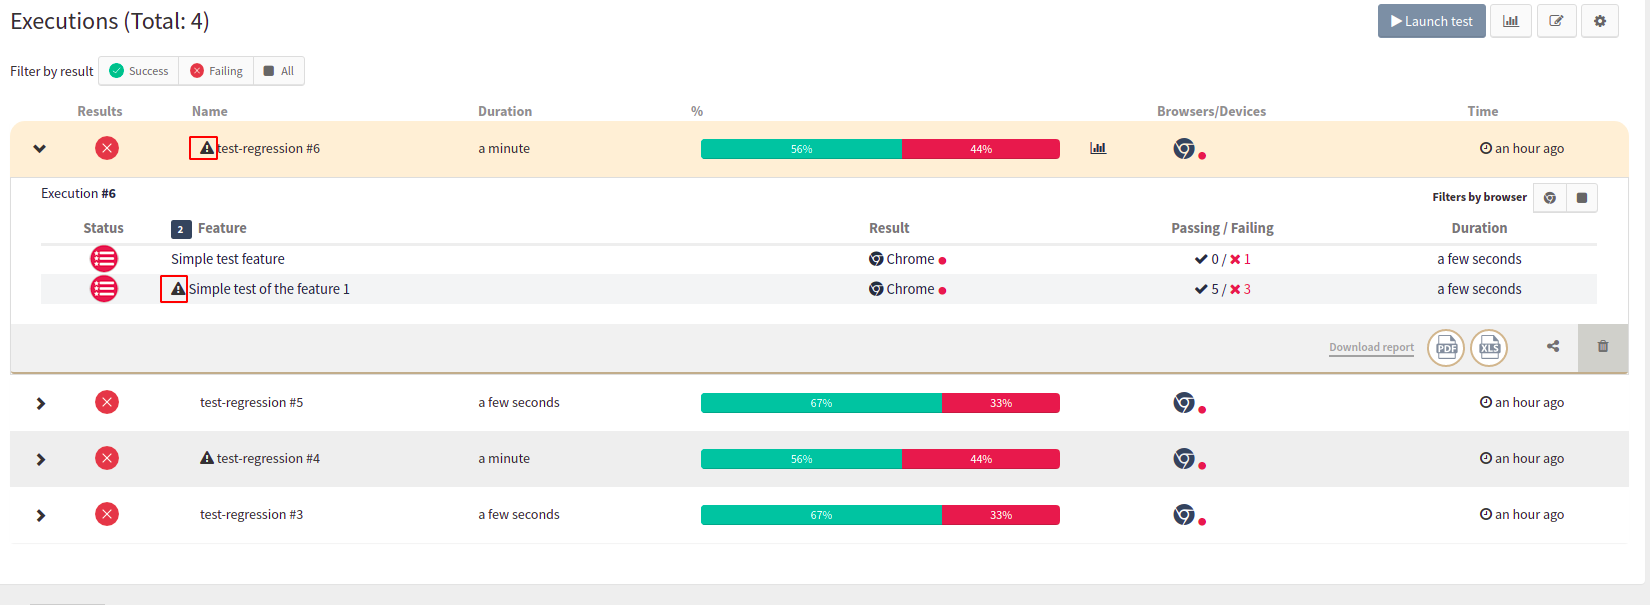This screenshot has height=605, width=1650.
Task: Click the Launch test button
Action: 1432,21
